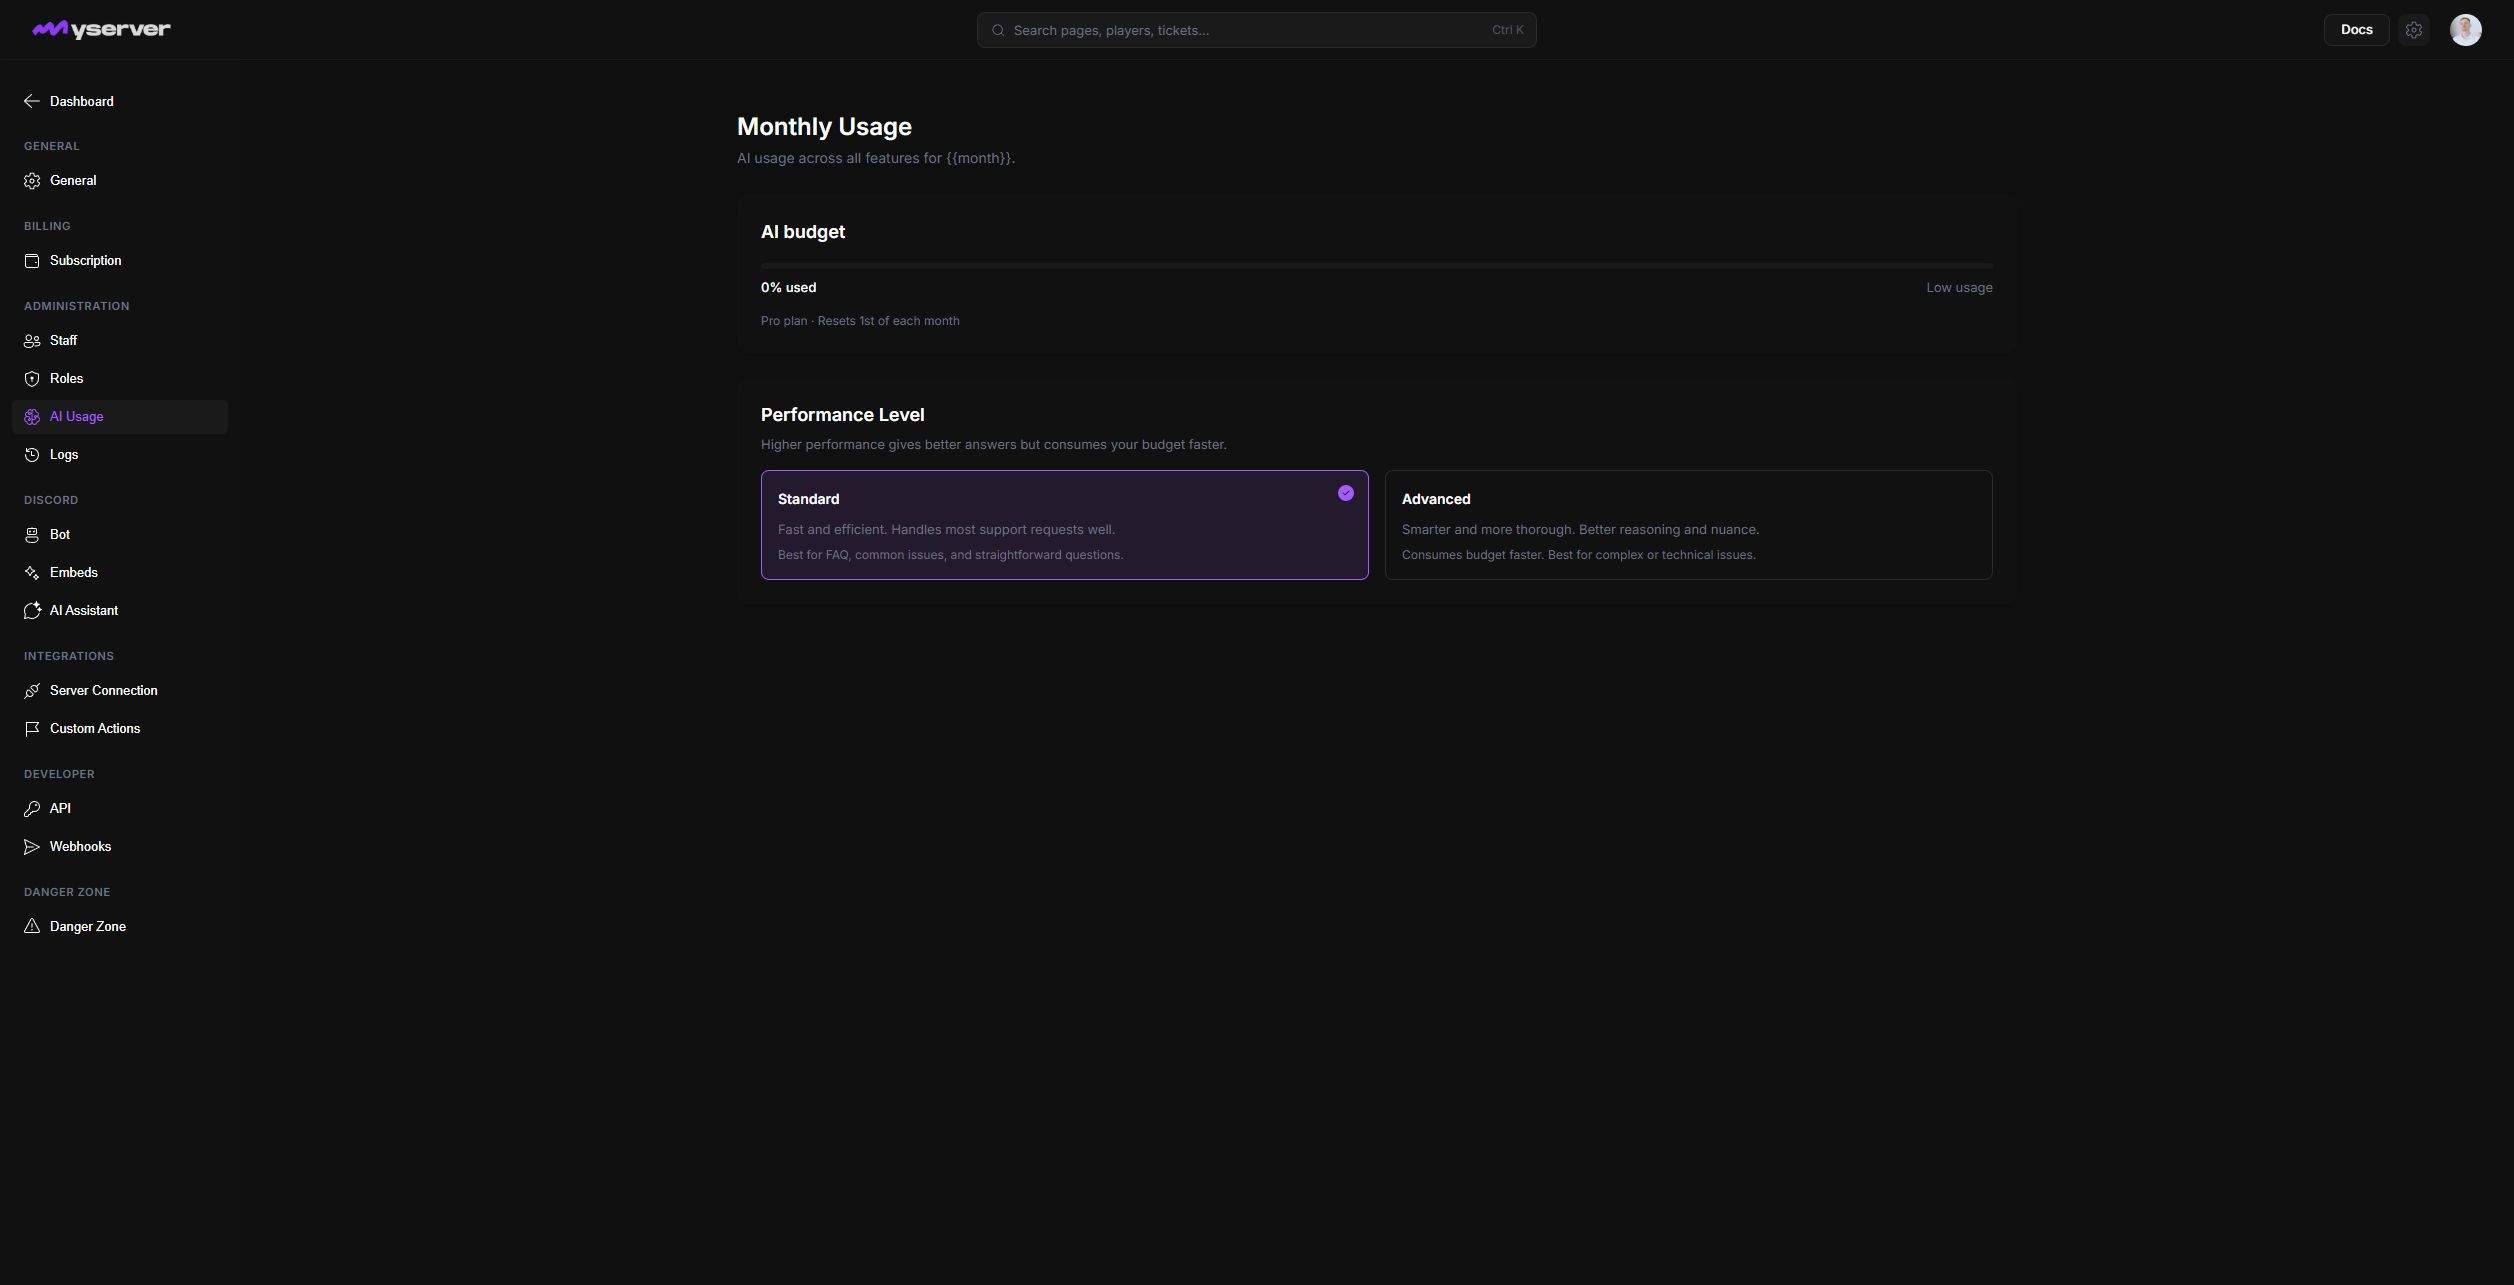The height and width of the screenshot is (1285, 2514).
Task: Click the back arrow icon beside Dashboard
Action: pos(32,101)
